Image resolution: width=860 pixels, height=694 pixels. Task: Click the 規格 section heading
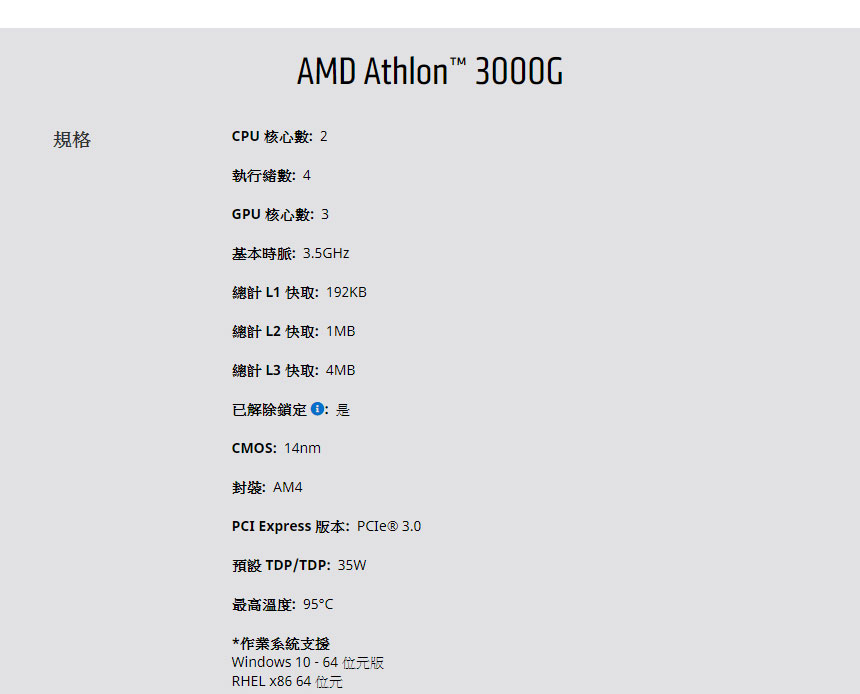(x=72, y=139)
